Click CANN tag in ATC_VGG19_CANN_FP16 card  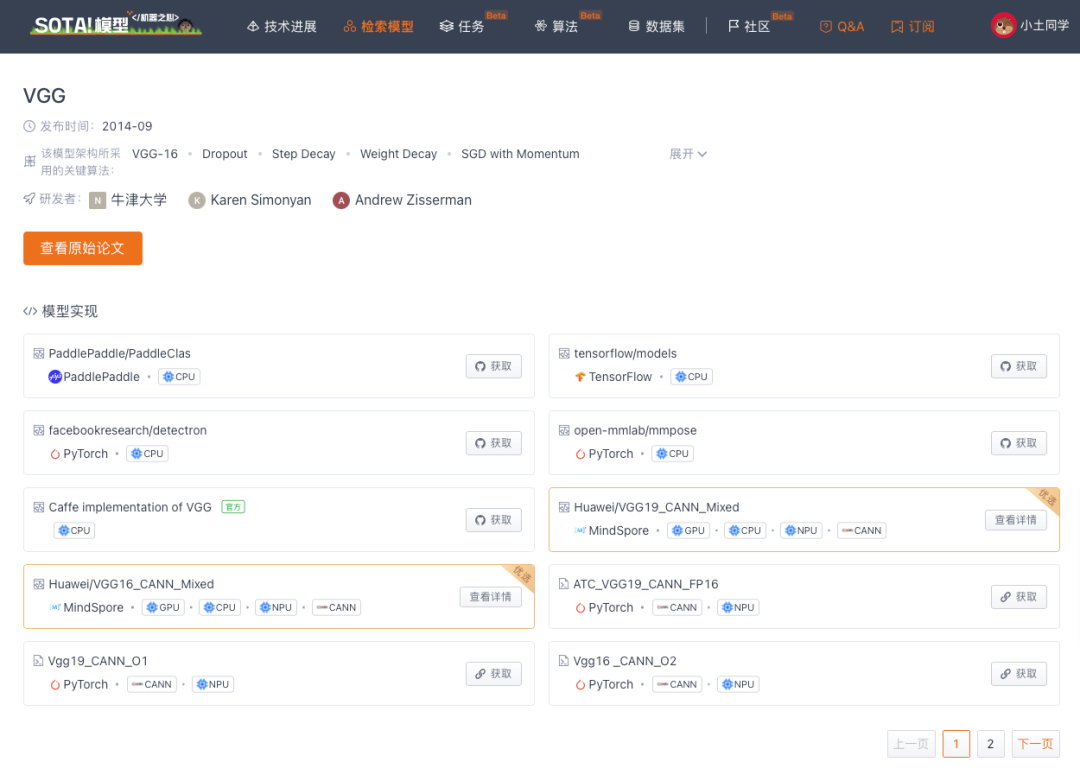(676, 607)
